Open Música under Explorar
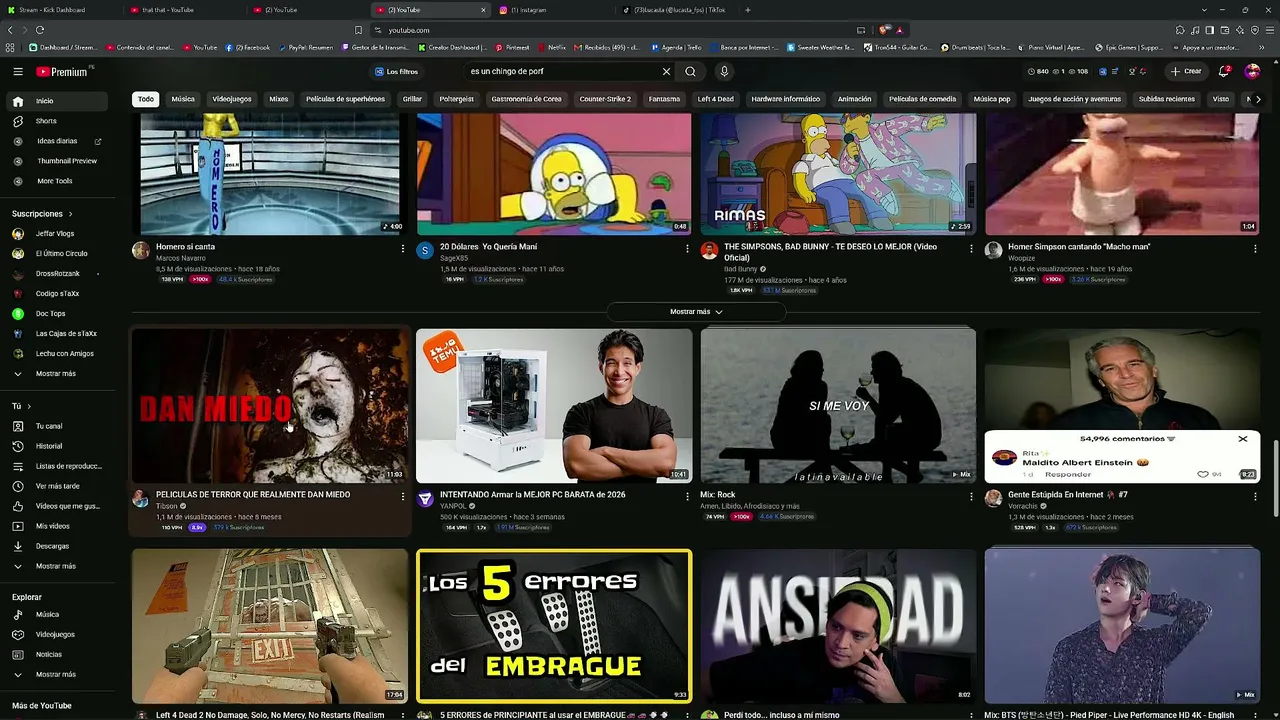This screenshot has height=720, width=1280. (47, 614)
